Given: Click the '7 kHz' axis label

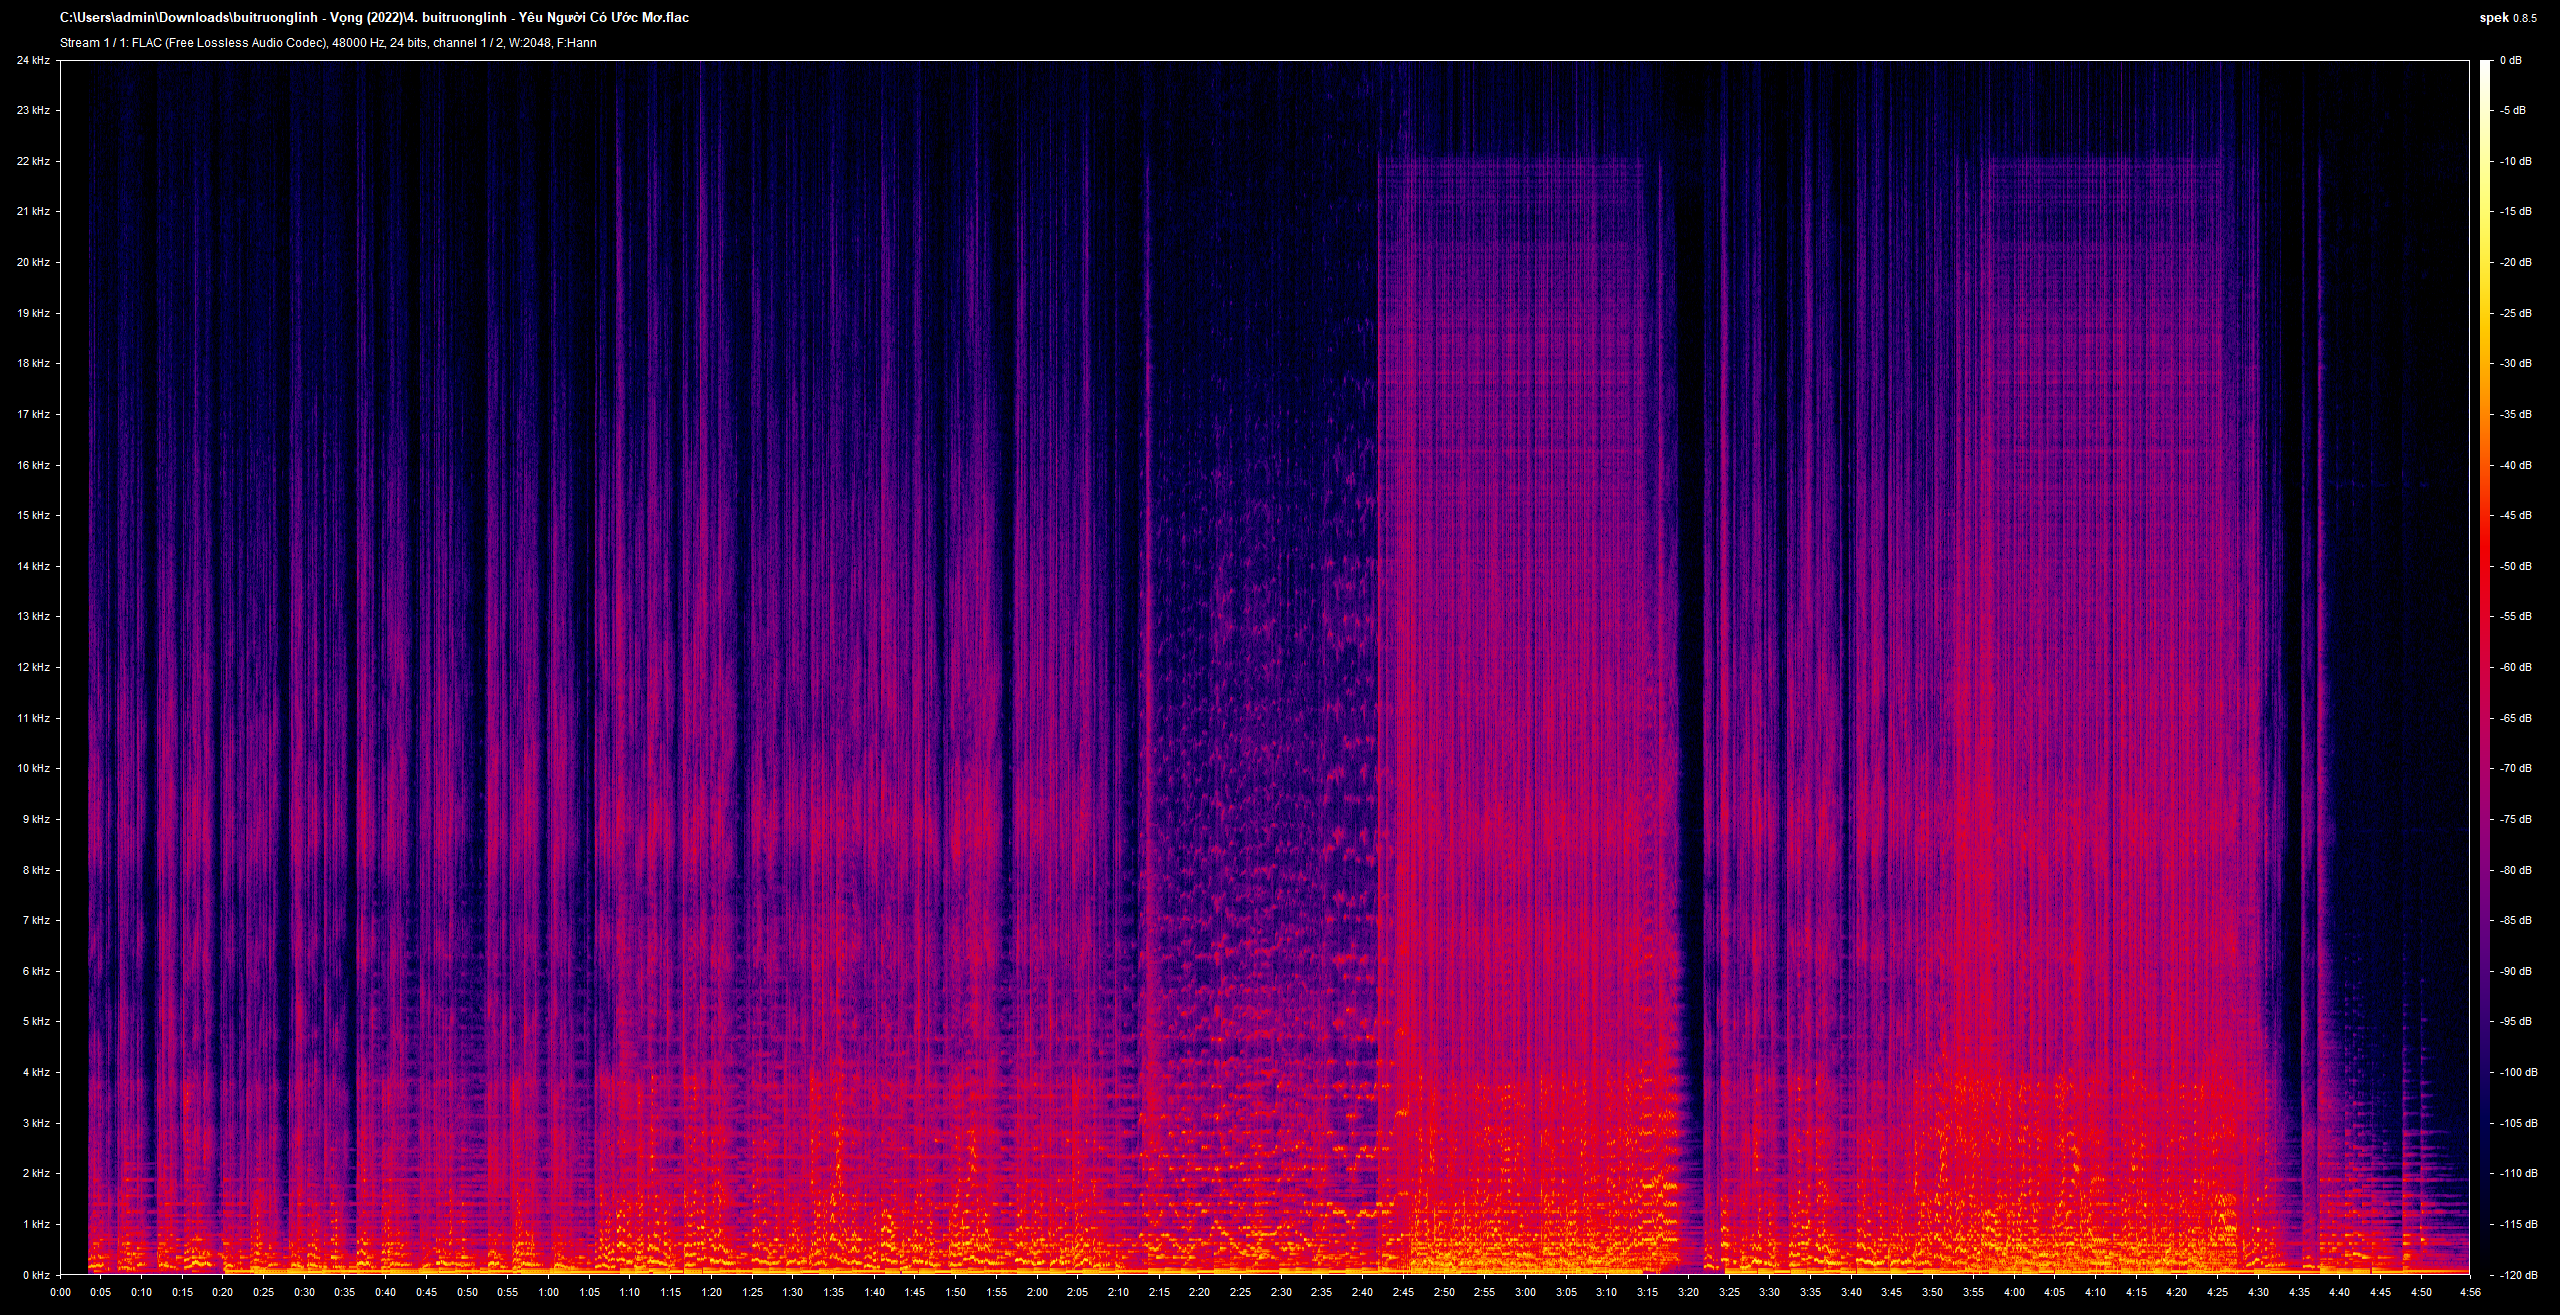Looking at the screenshot, I should click(x=35, y=920).
